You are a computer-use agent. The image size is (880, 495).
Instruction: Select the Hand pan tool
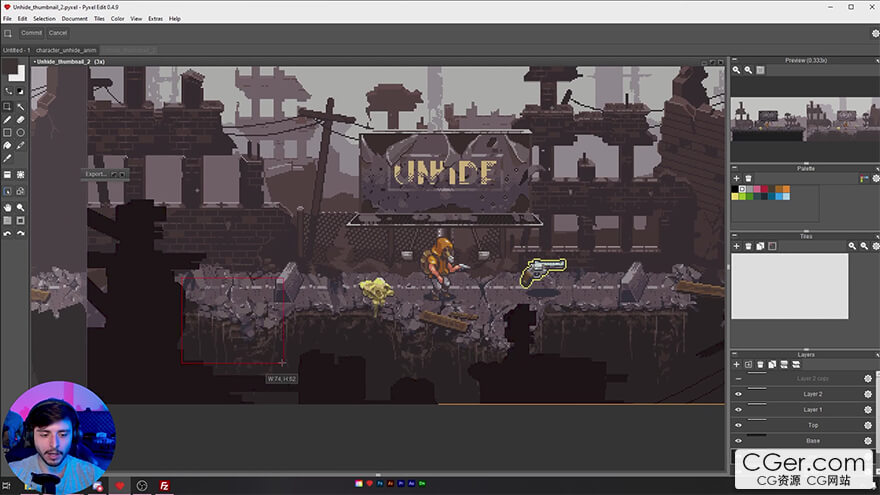click(7, 207)
